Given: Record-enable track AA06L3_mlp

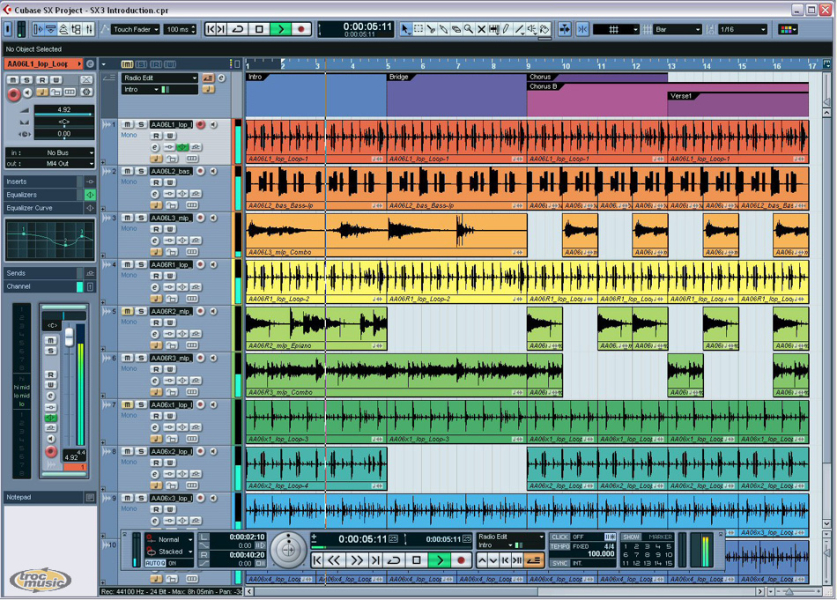Looking at the screenshot, I should pyautogui.click(x=201, y=218).
